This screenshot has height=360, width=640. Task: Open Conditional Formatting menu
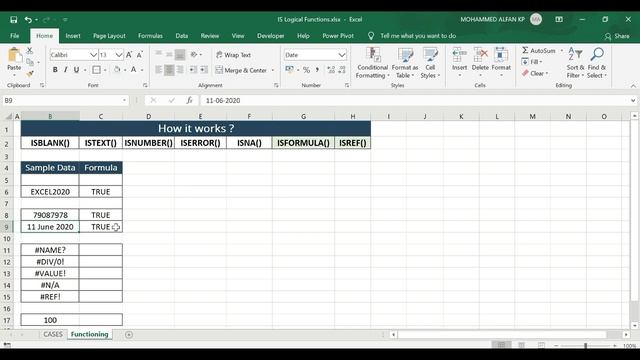pyautogui.click(x=372, y=63)
